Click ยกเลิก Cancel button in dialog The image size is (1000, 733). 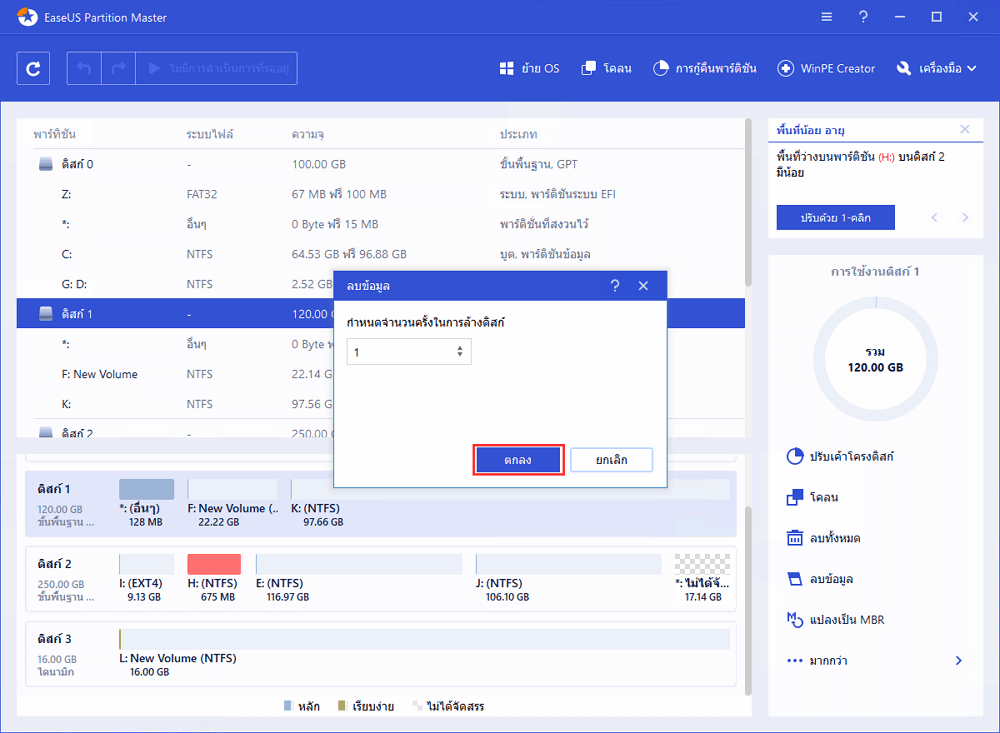tap(612, 460)
